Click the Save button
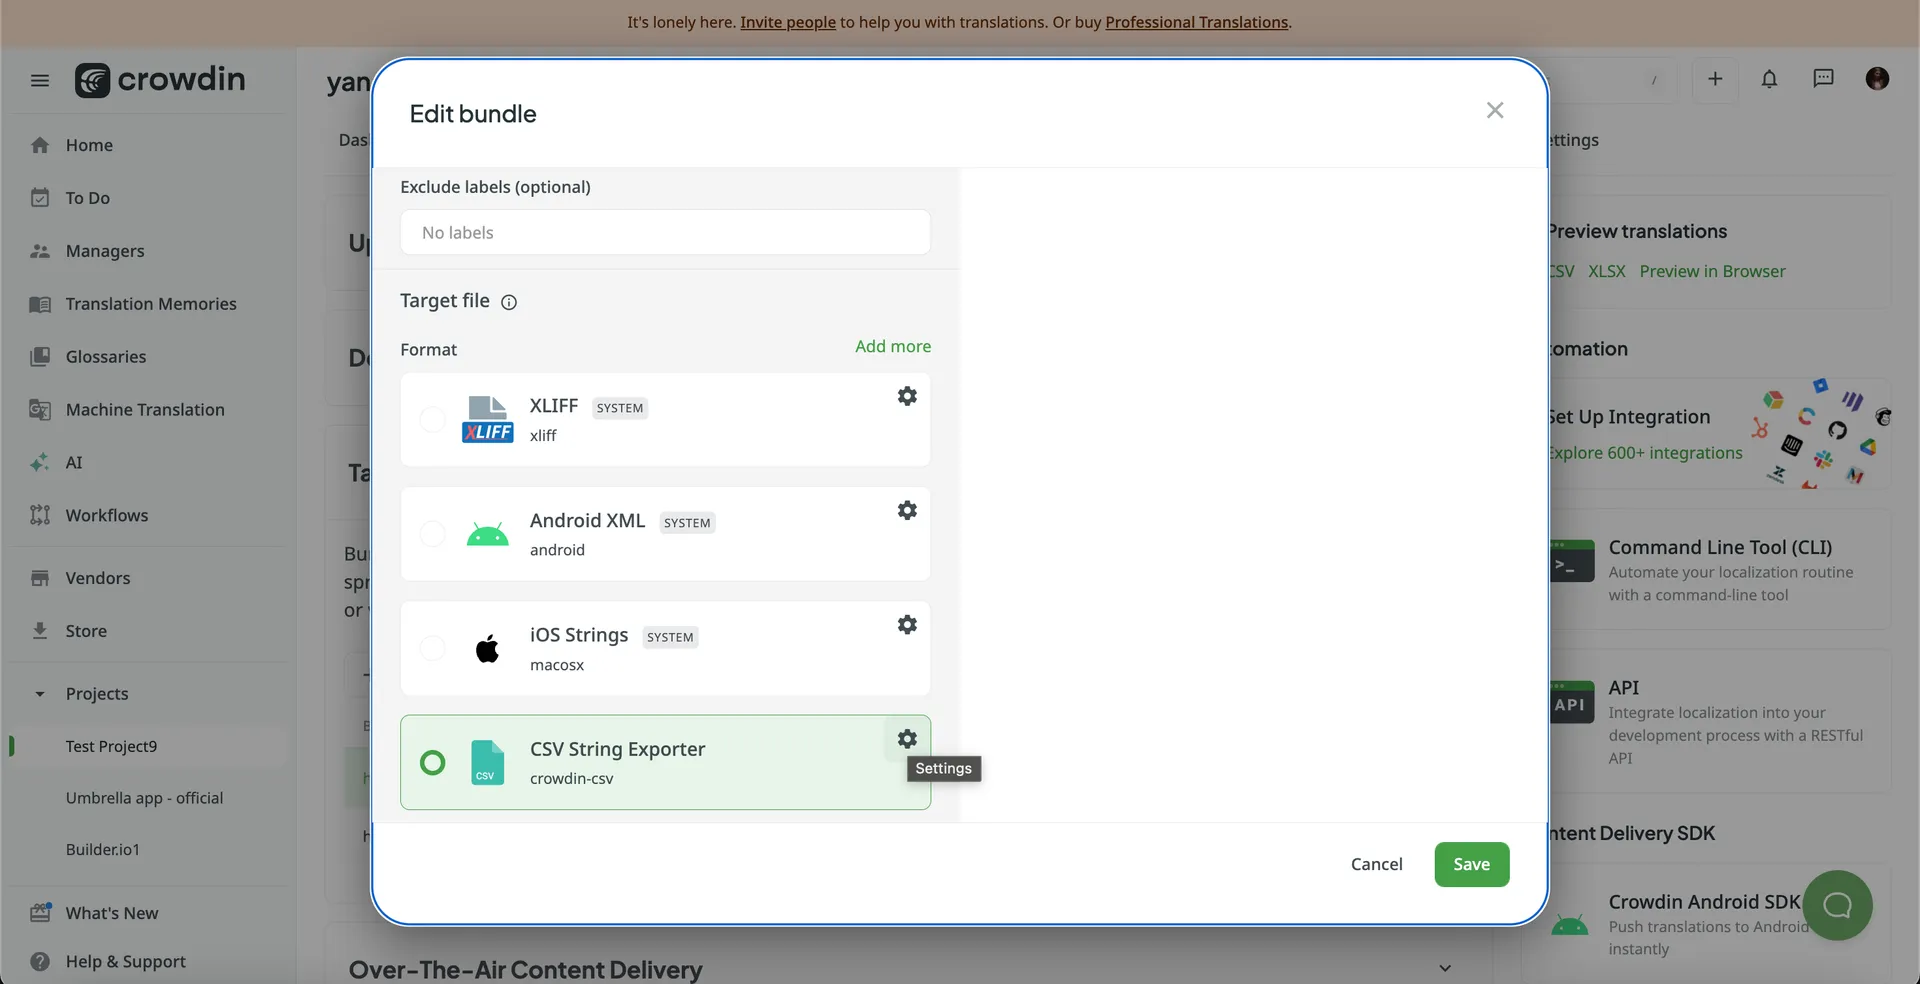 [x=1471, y=865]
